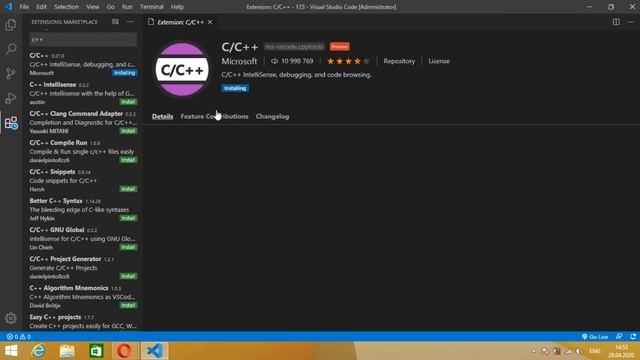Screen dimensions: 640x360
Task: Switch to Visual Studio Code taskbar icon
Action: pyautogui.click(x=154, y=351)
